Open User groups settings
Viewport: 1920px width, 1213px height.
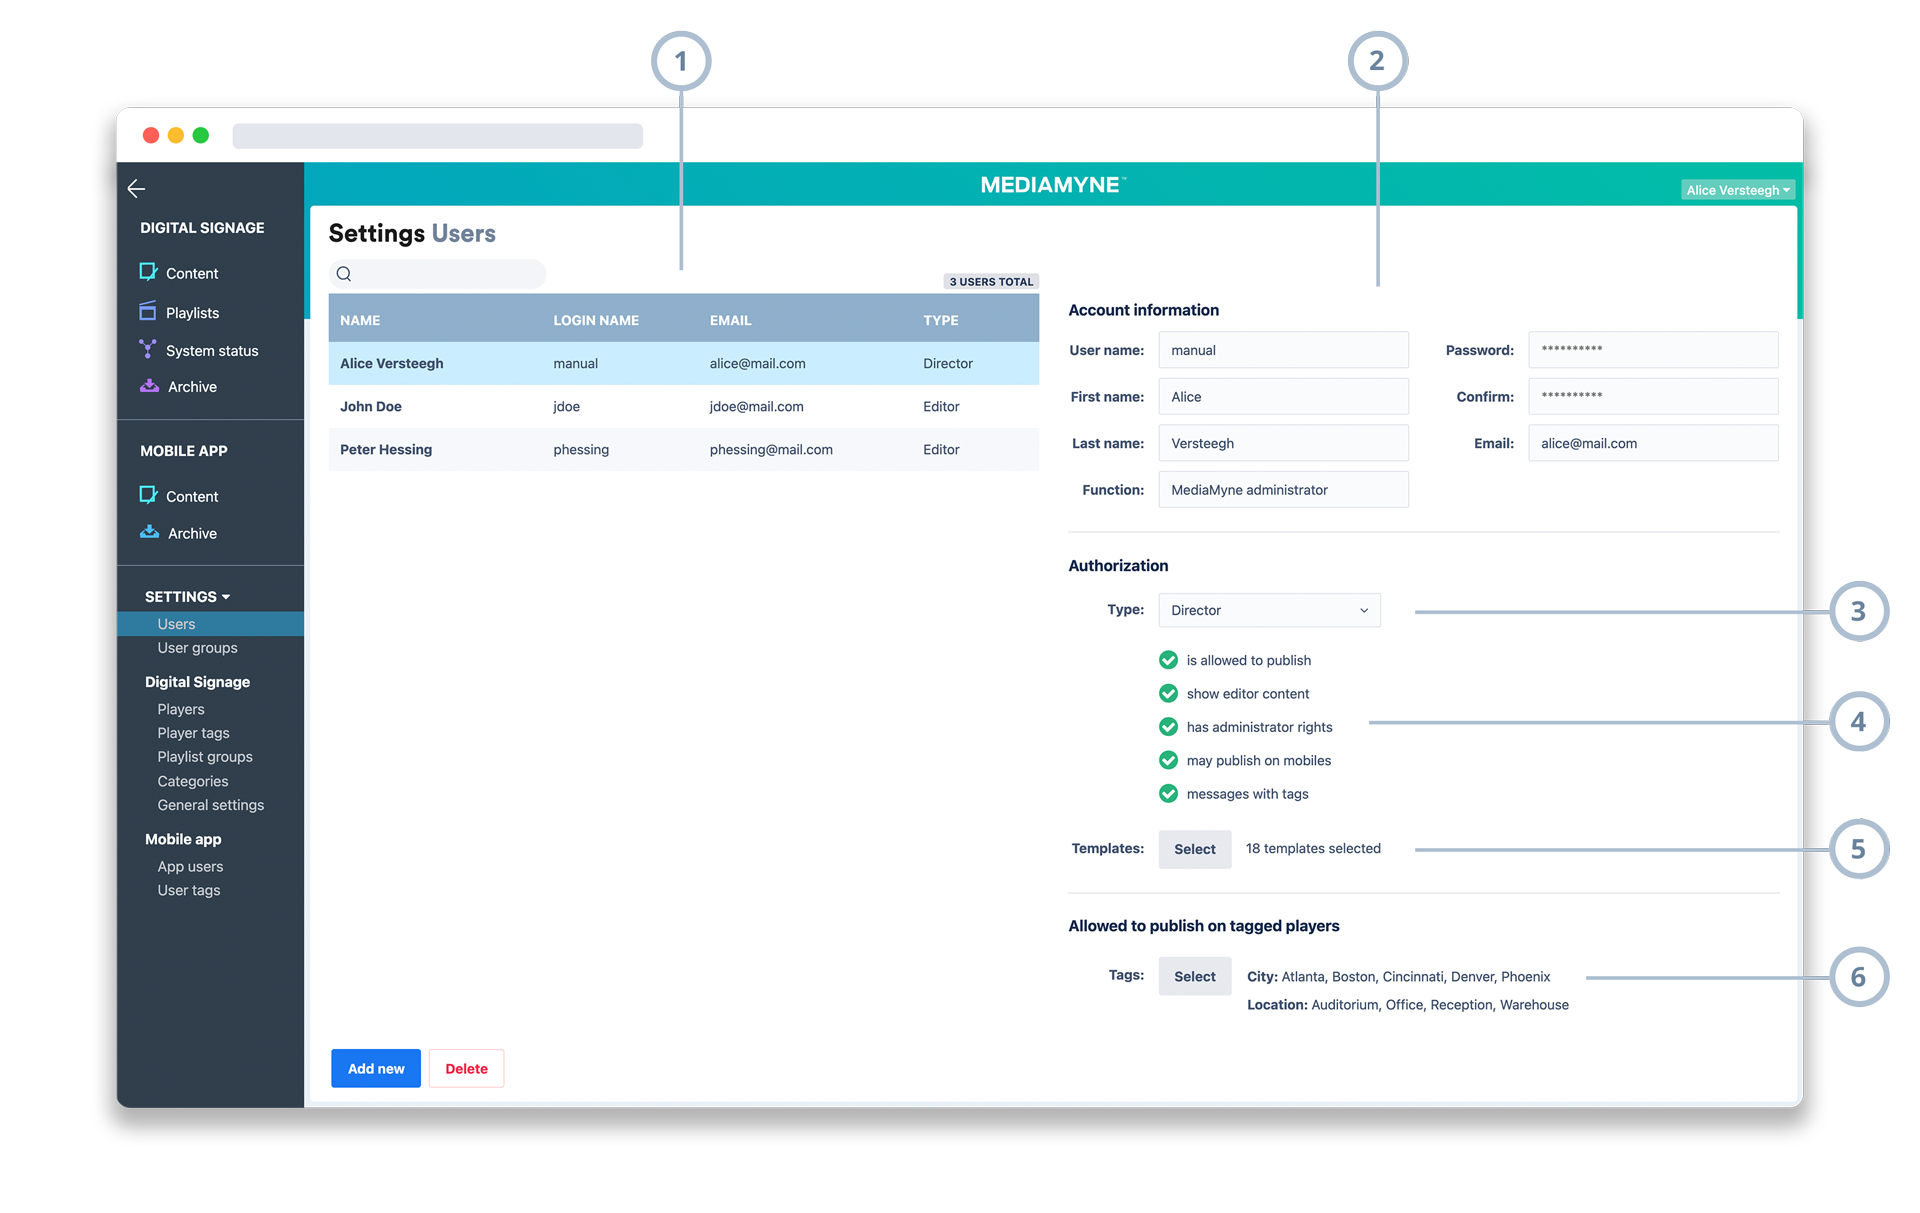197,648
